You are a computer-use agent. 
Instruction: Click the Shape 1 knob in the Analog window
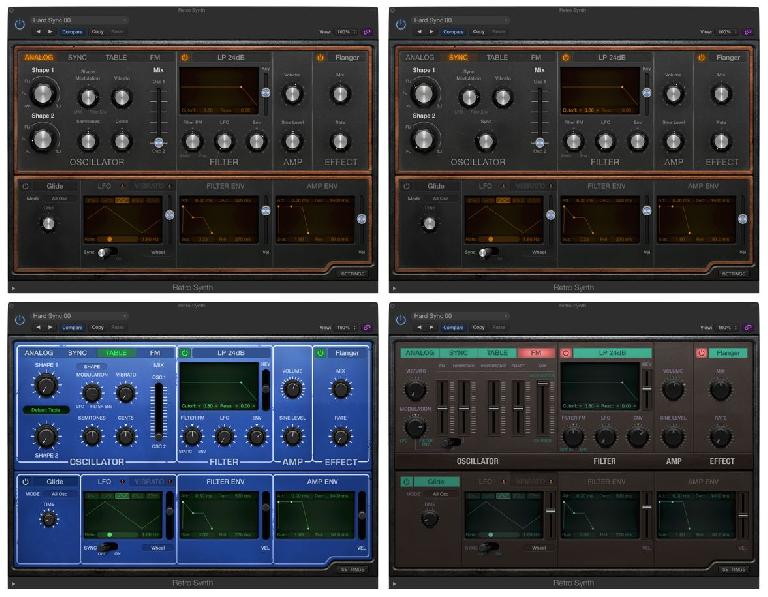[x=43, y=93]
